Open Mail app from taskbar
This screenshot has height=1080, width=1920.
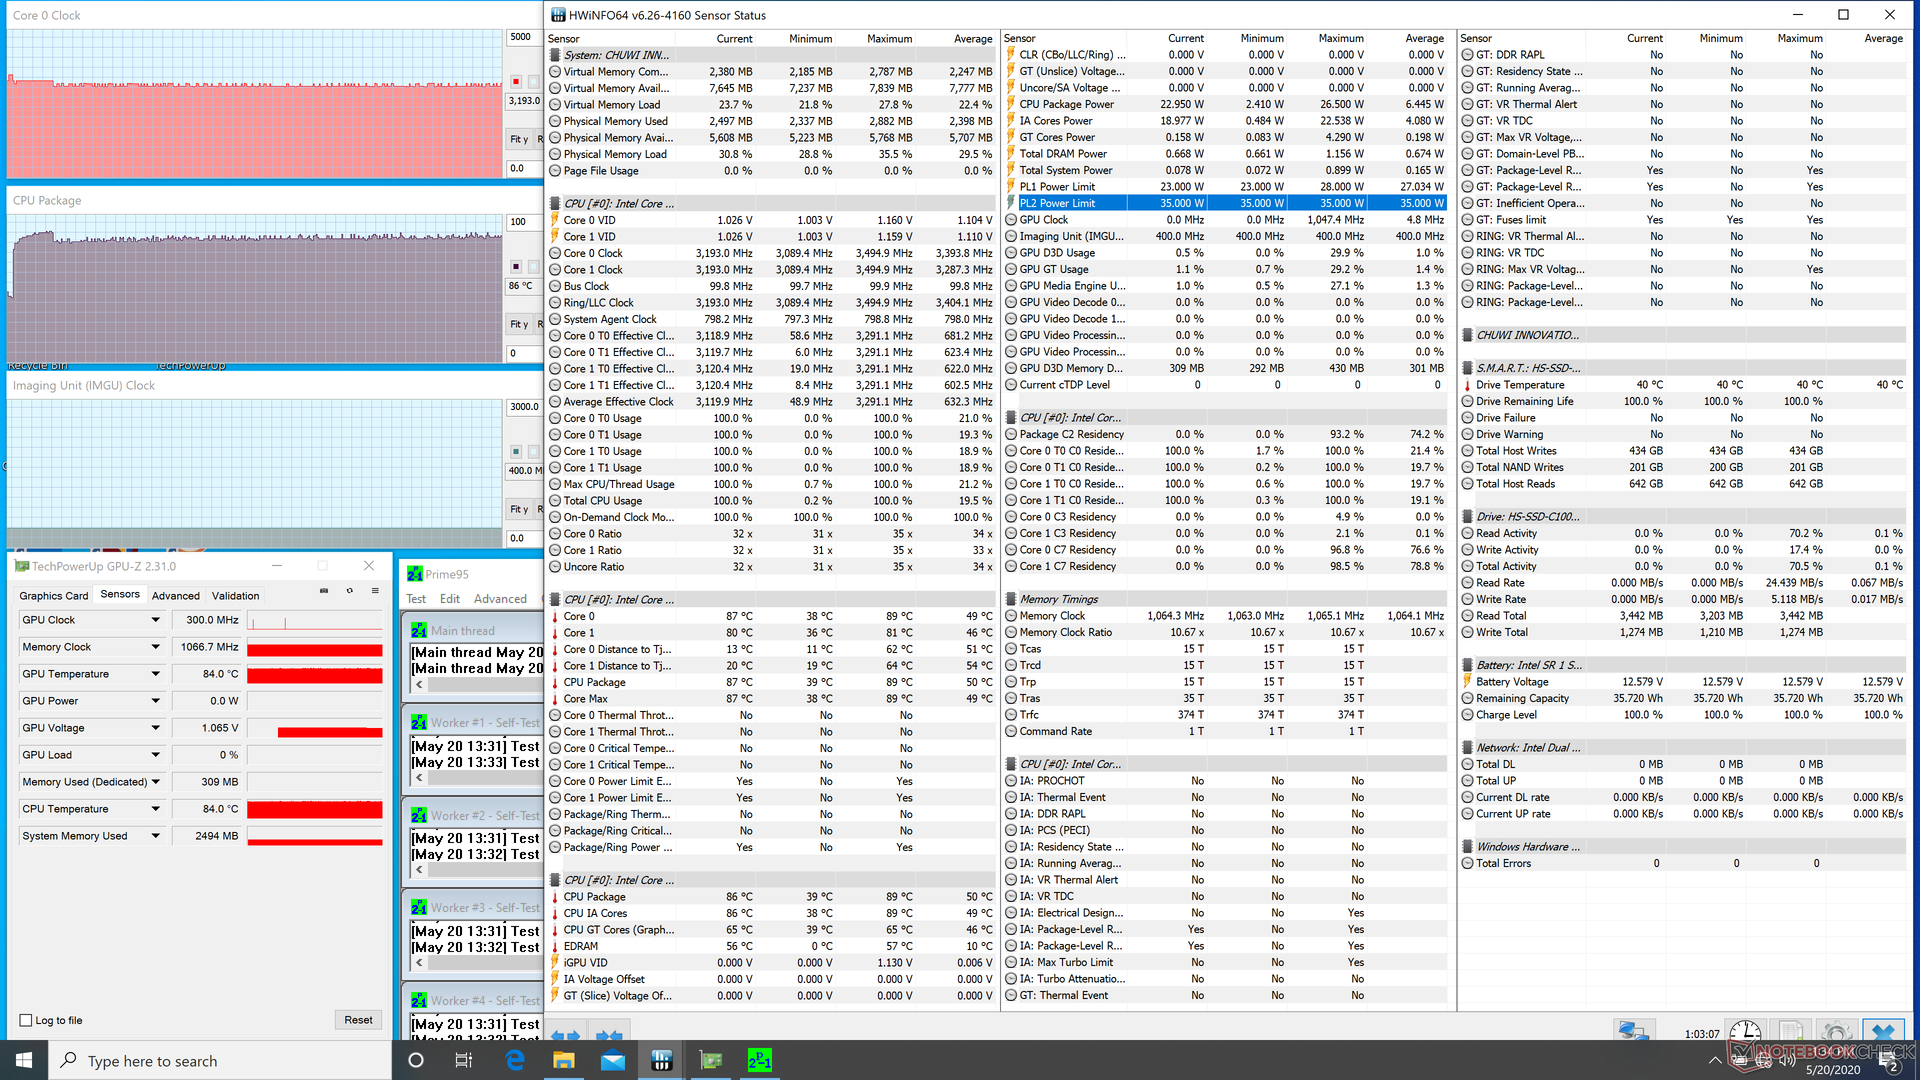[613, 1060]
